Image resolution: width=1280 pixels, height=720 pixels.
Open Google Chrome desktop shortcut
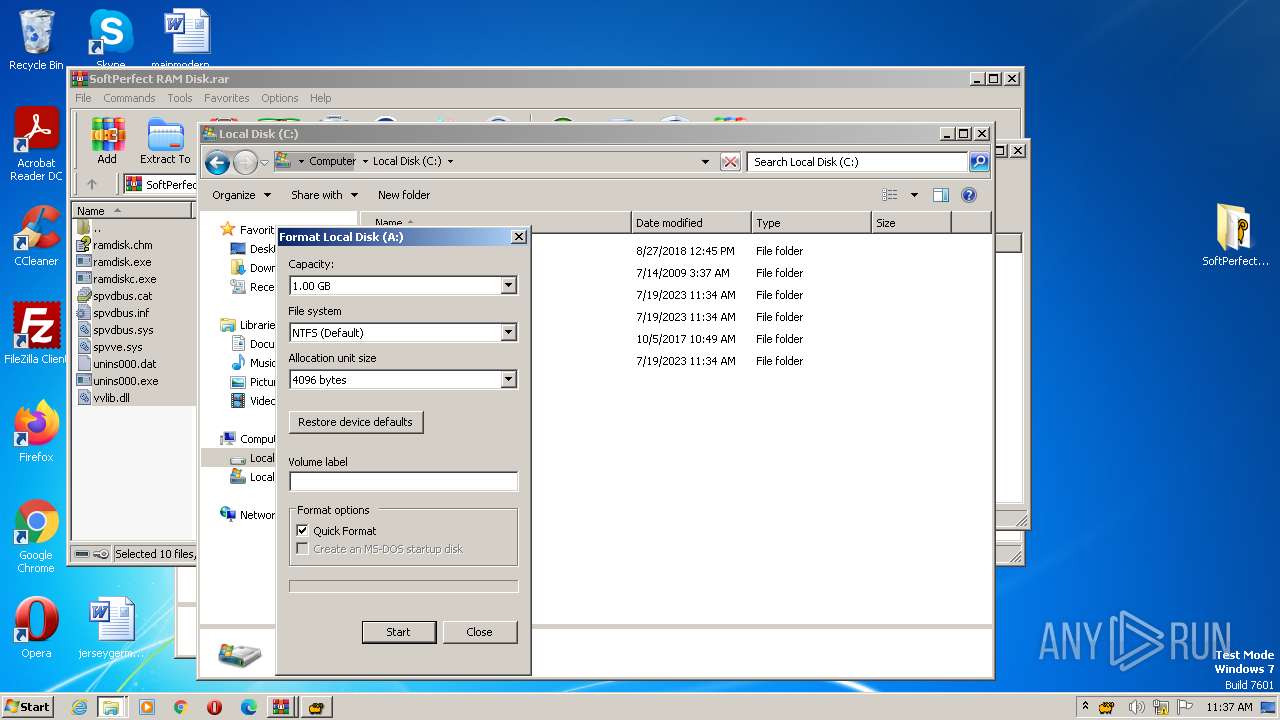click(x=36, y=537)
